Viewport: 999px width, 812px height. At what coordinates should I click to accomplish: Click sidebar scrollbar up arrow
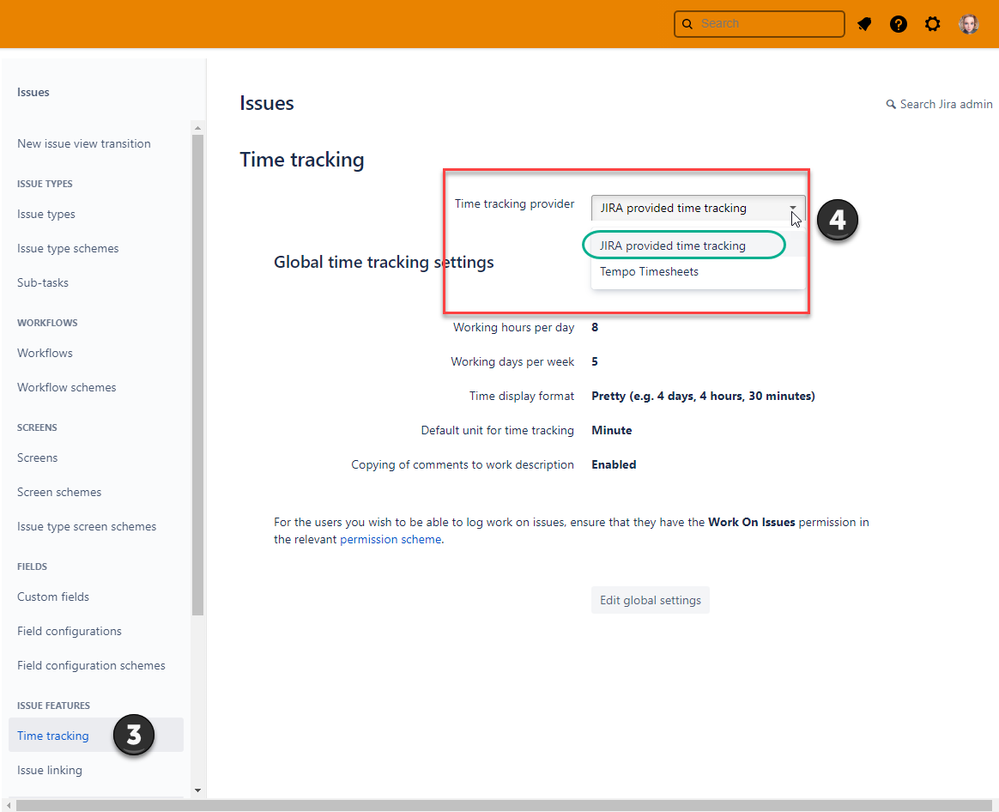click(x=198, y=128)
